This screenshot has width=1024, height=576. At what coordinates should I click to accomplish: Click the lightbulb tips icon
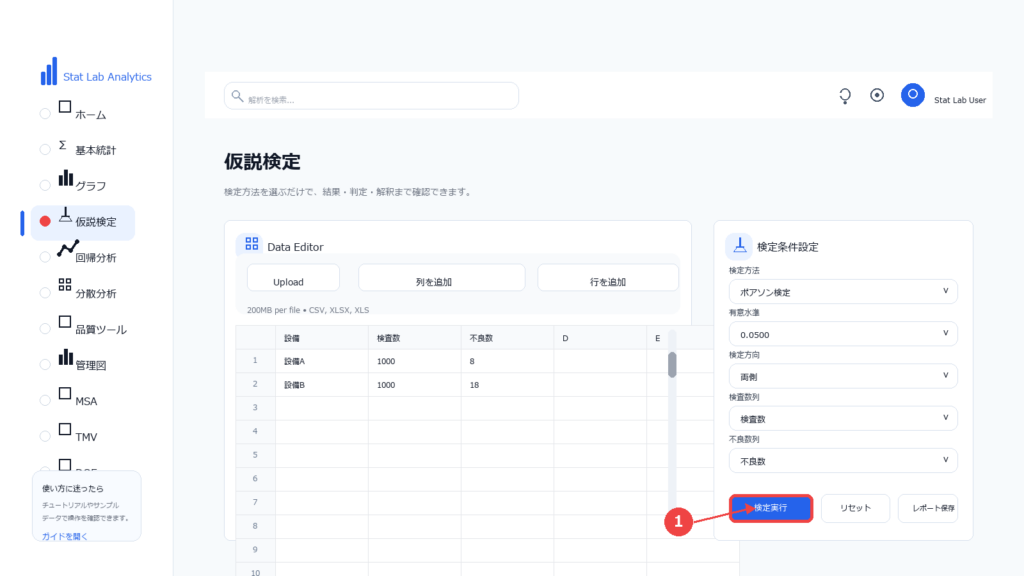pyautogui.click(x=845, y=96)
